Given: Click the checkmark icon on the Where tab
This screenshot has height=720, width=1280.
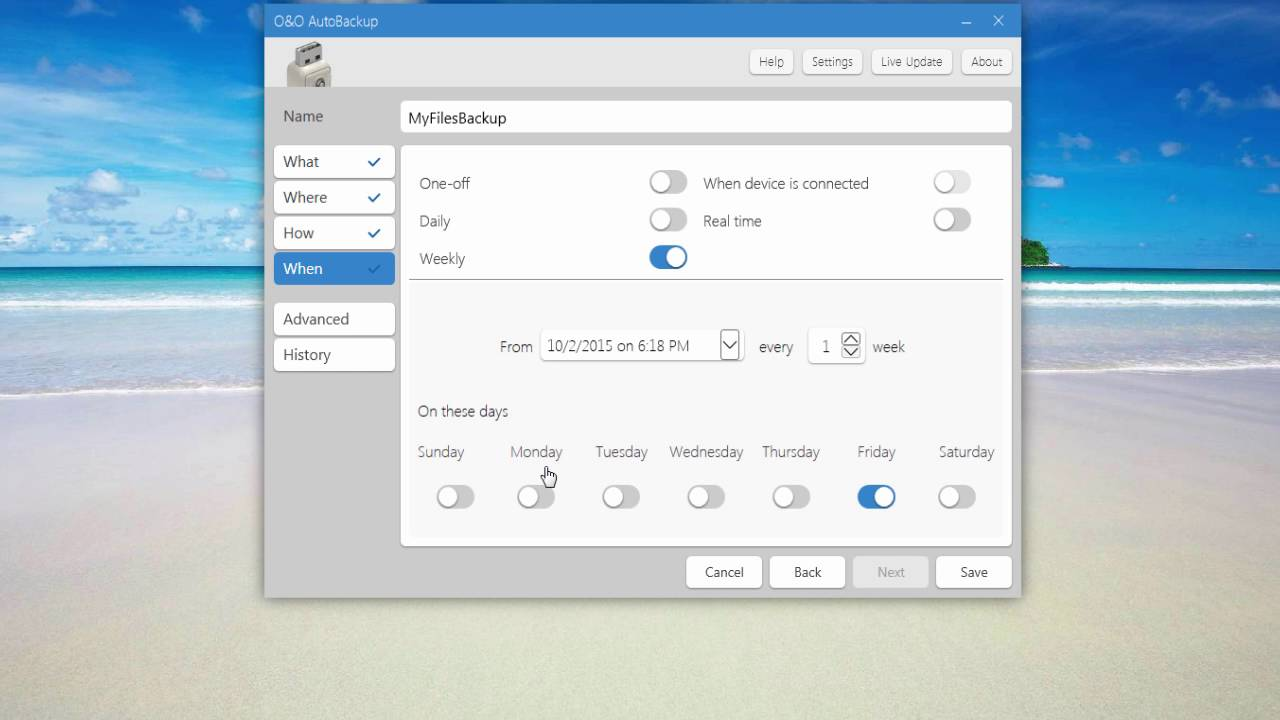Looking at the screenshot, I should pyautogui.click(x=374, y=198).
